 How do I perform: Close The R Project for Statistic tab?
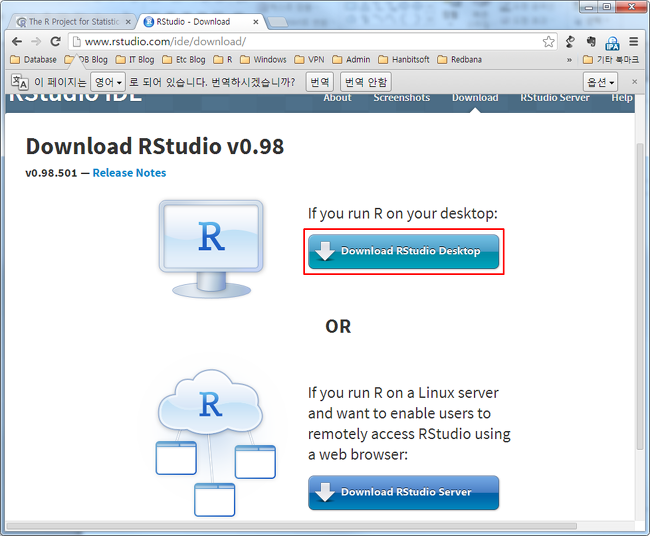click(128, 22)
